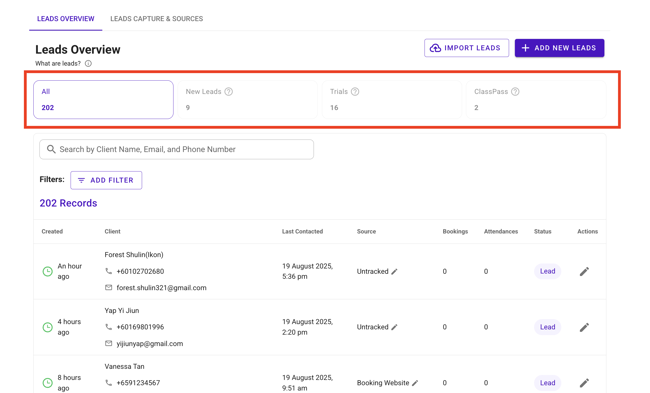Click the New Leads help question icon
Image resolution: width=650 pixels, height=393 pixels.
(228, 92)
